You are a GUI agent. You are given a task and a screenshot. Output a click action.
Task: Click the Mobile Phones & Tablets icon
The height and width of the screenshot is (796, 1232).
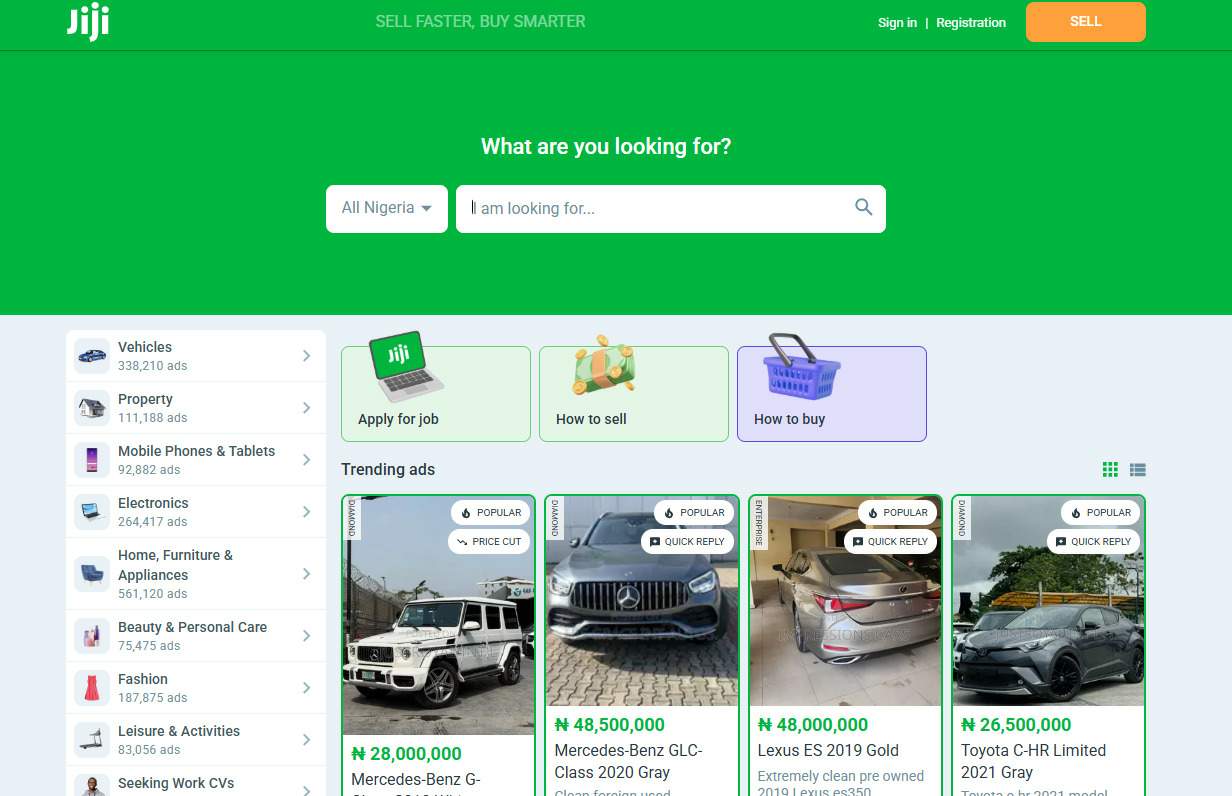92,460
